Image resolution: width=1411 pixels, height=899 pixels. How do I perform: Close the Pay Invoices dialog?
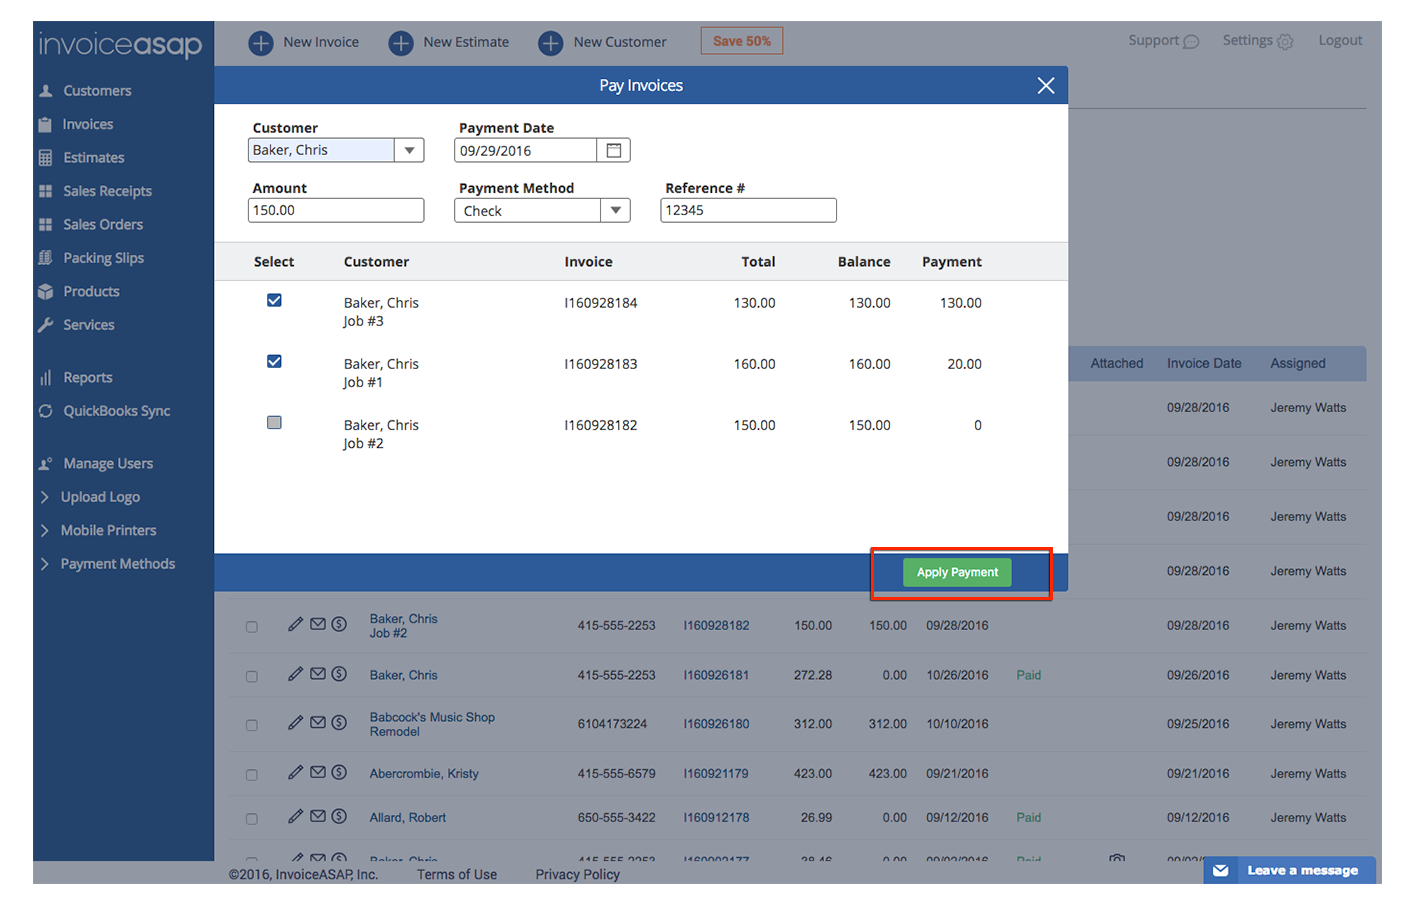(1045, 86)
